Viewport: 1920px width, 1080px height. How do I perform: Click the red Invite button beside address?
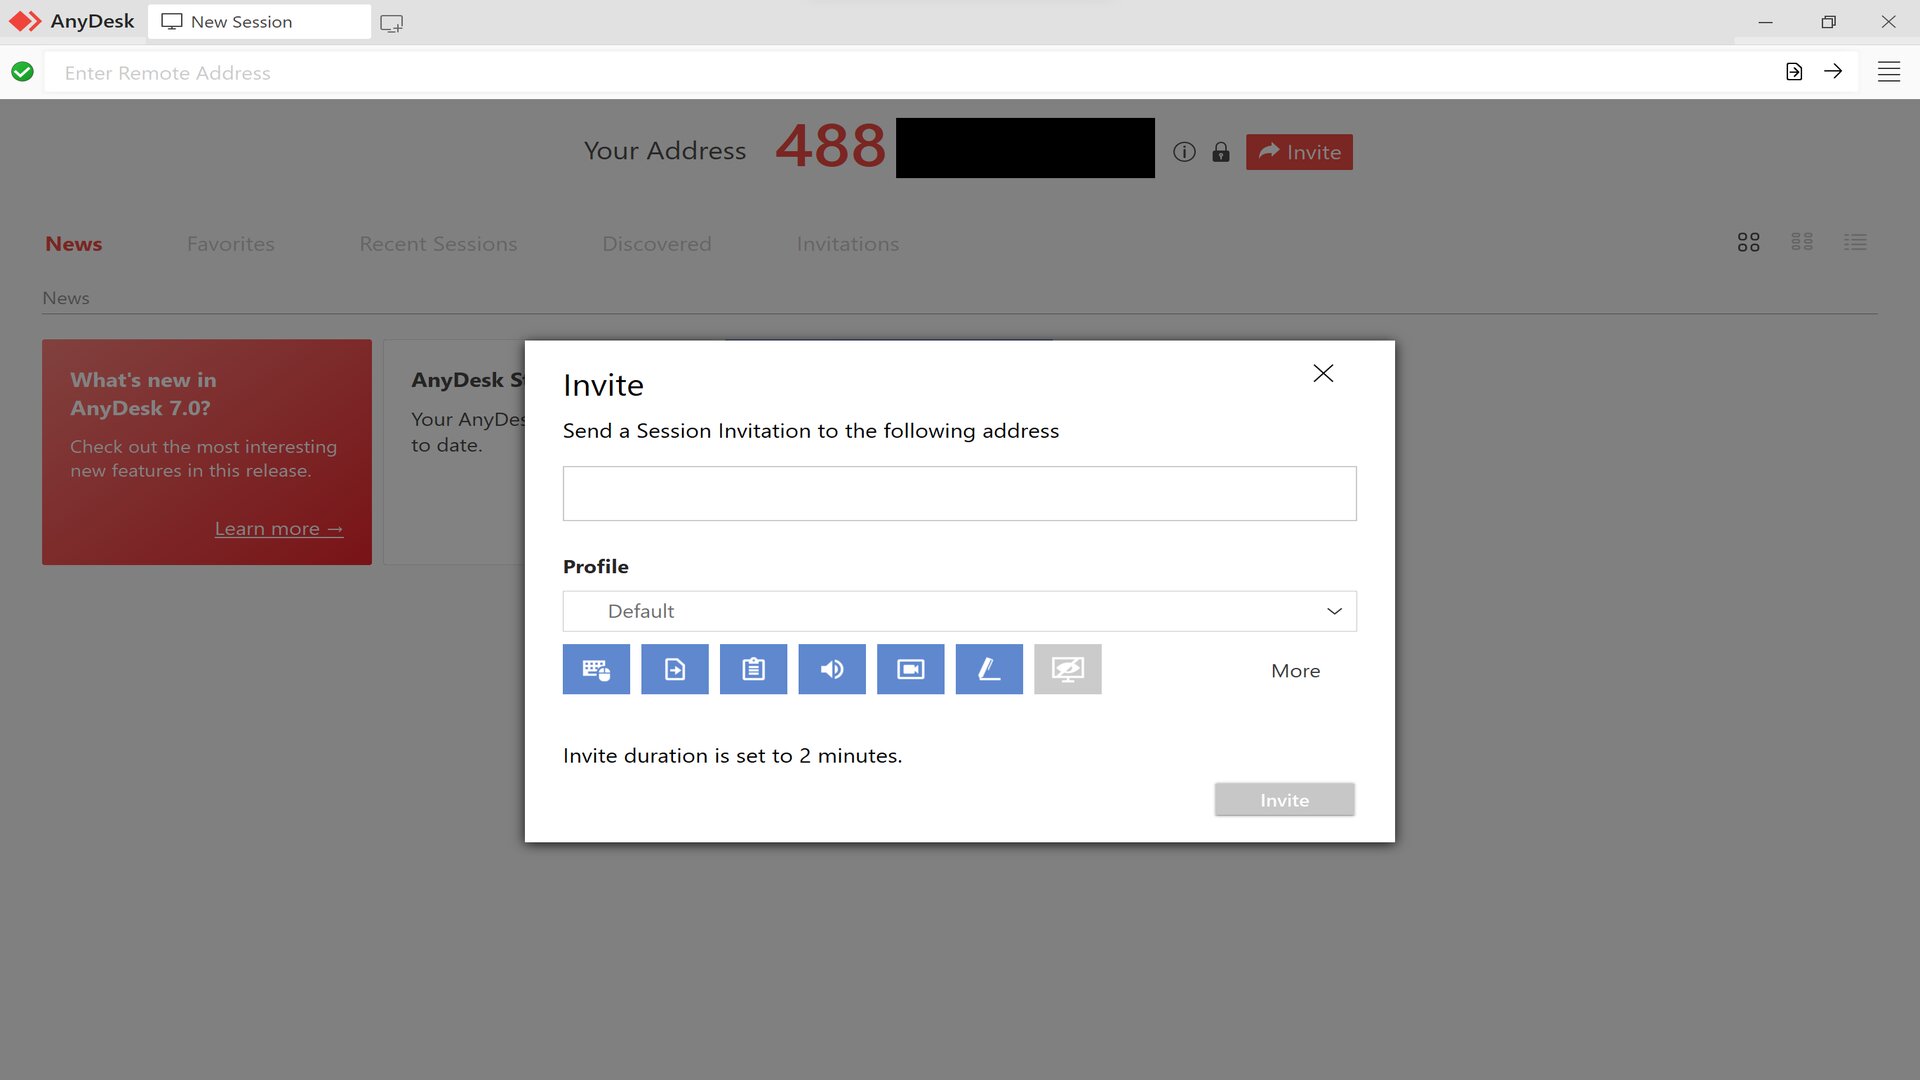pyautogui.click(x=1299, y=152)
